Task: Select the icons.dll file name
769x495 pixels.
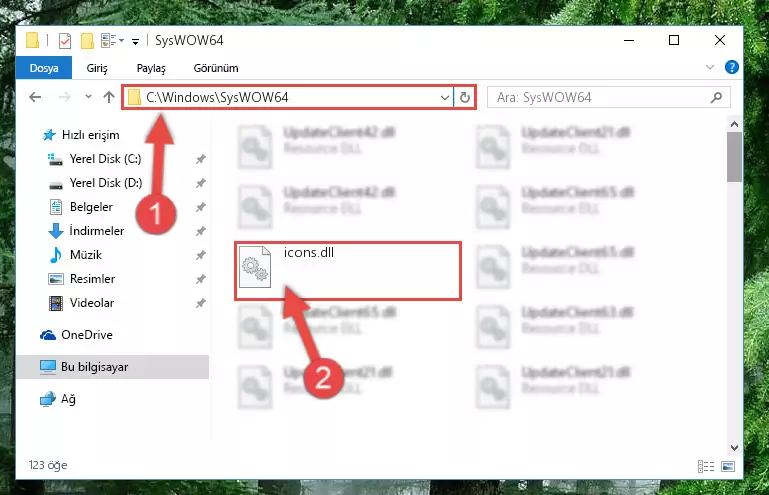Action: click(308, 253)
